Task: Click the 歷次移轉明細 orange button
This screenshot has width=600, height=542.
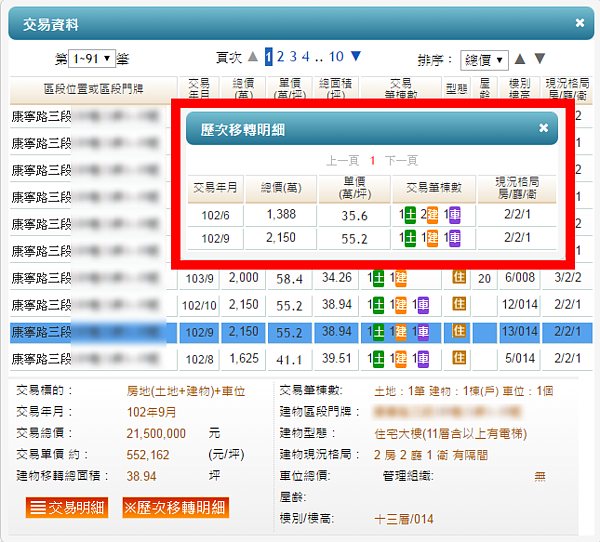Action: click(176, 508)
